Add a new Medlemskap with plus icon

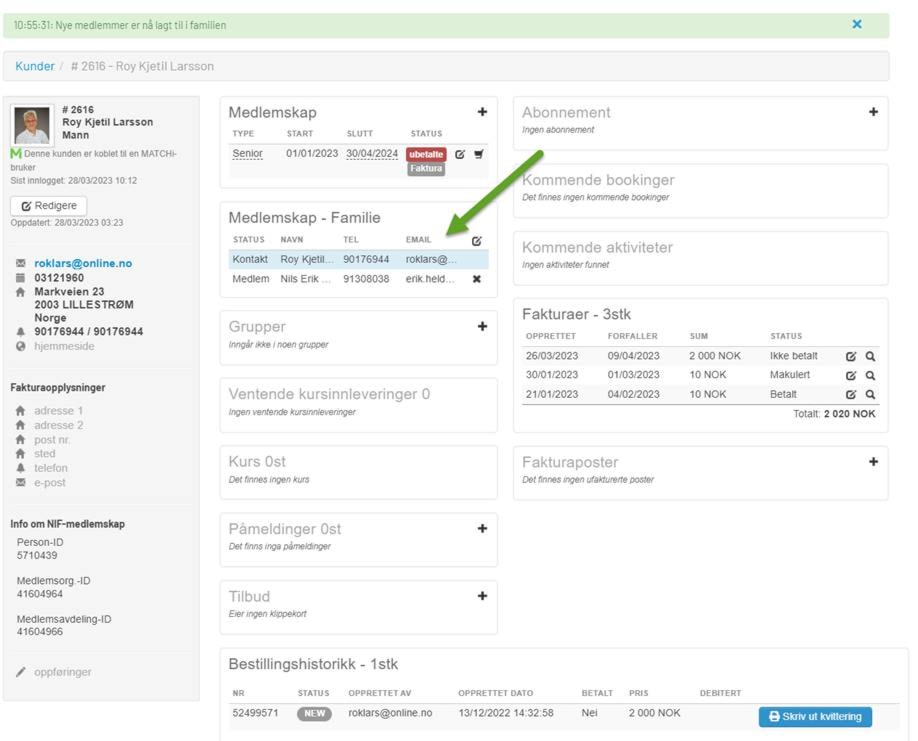click(x=482, y=113)
